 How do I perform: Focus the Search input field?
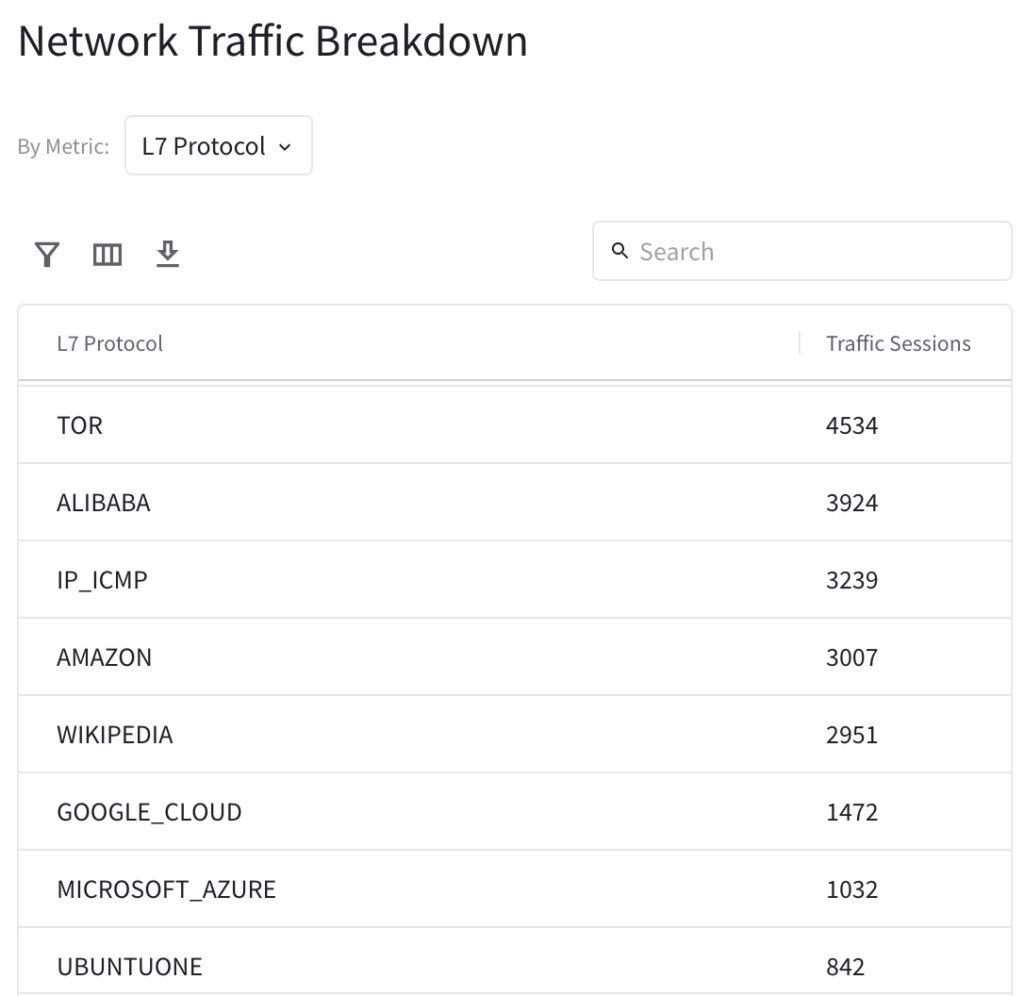(802, 251)
